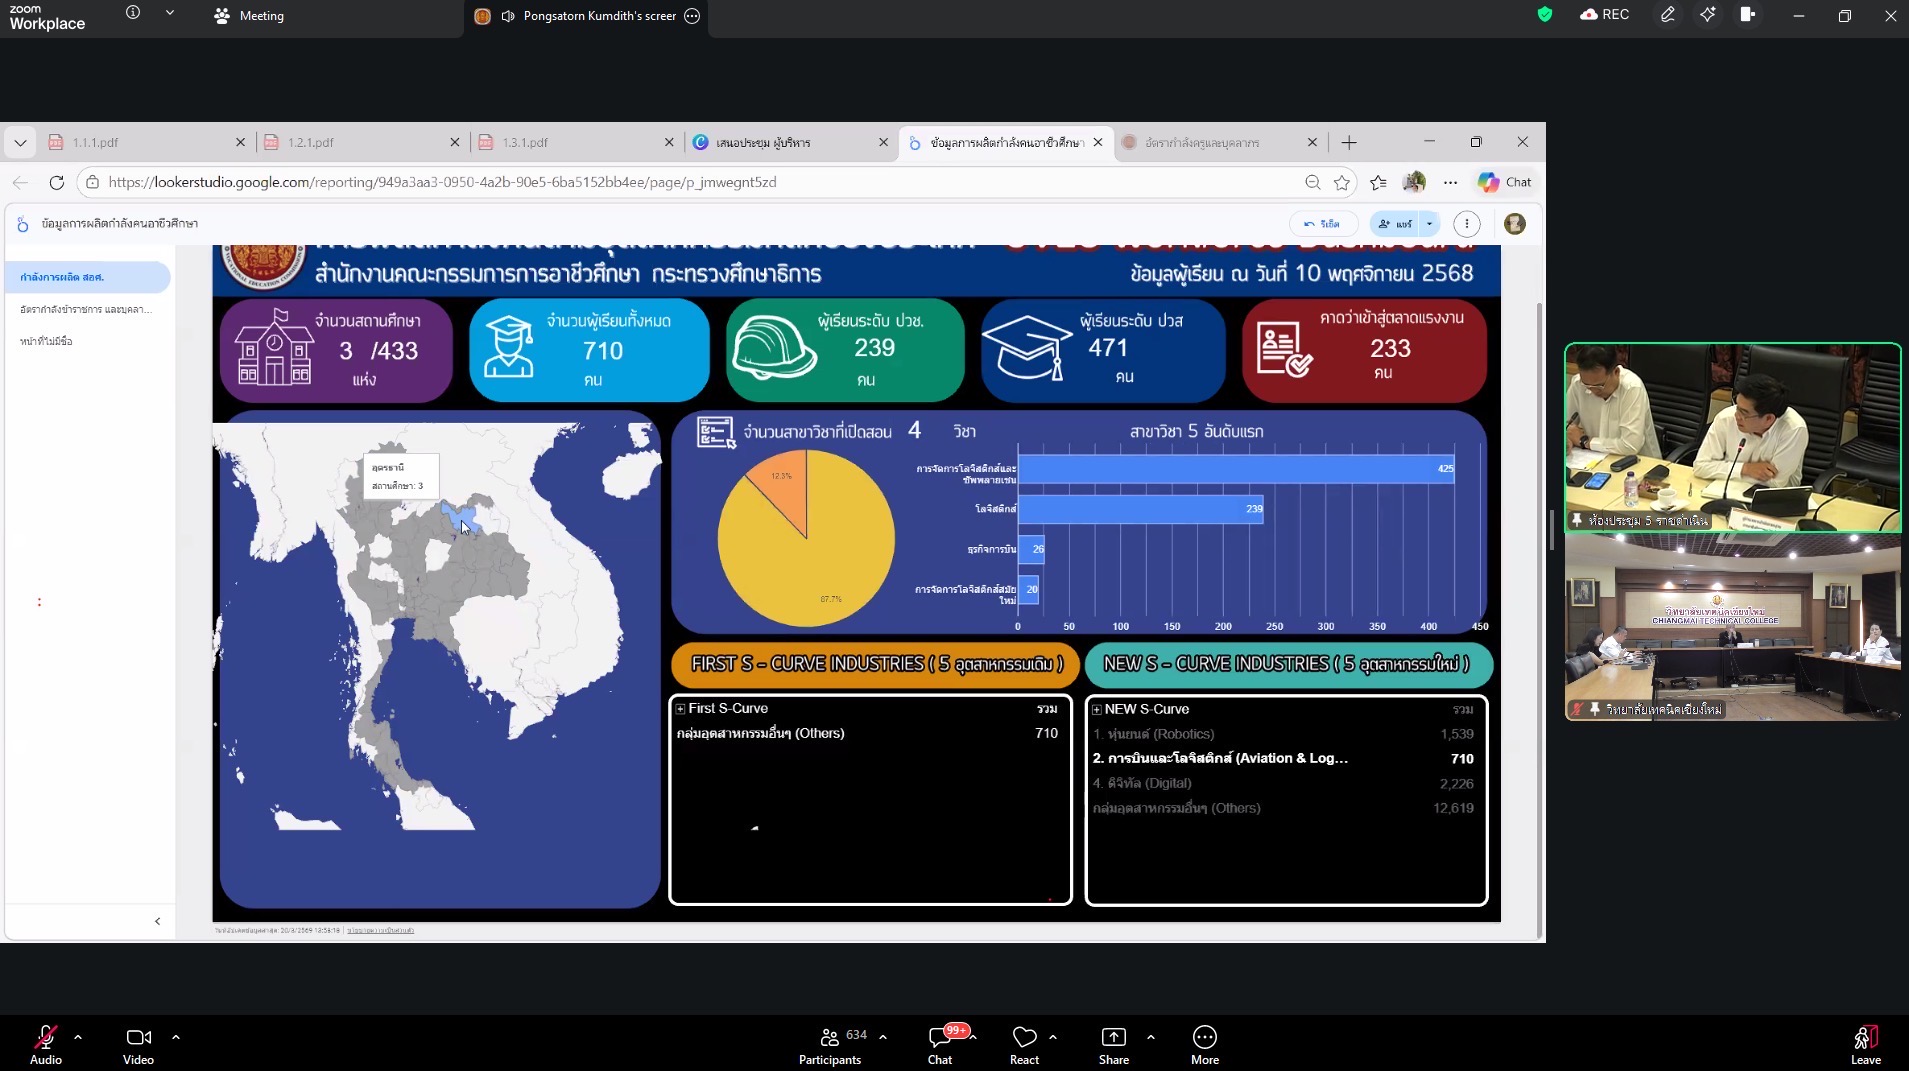The width and height of the screenshot is (1909, 1071).
Task: Expand the First S-Curve row
Action: [x=681, y=709]
